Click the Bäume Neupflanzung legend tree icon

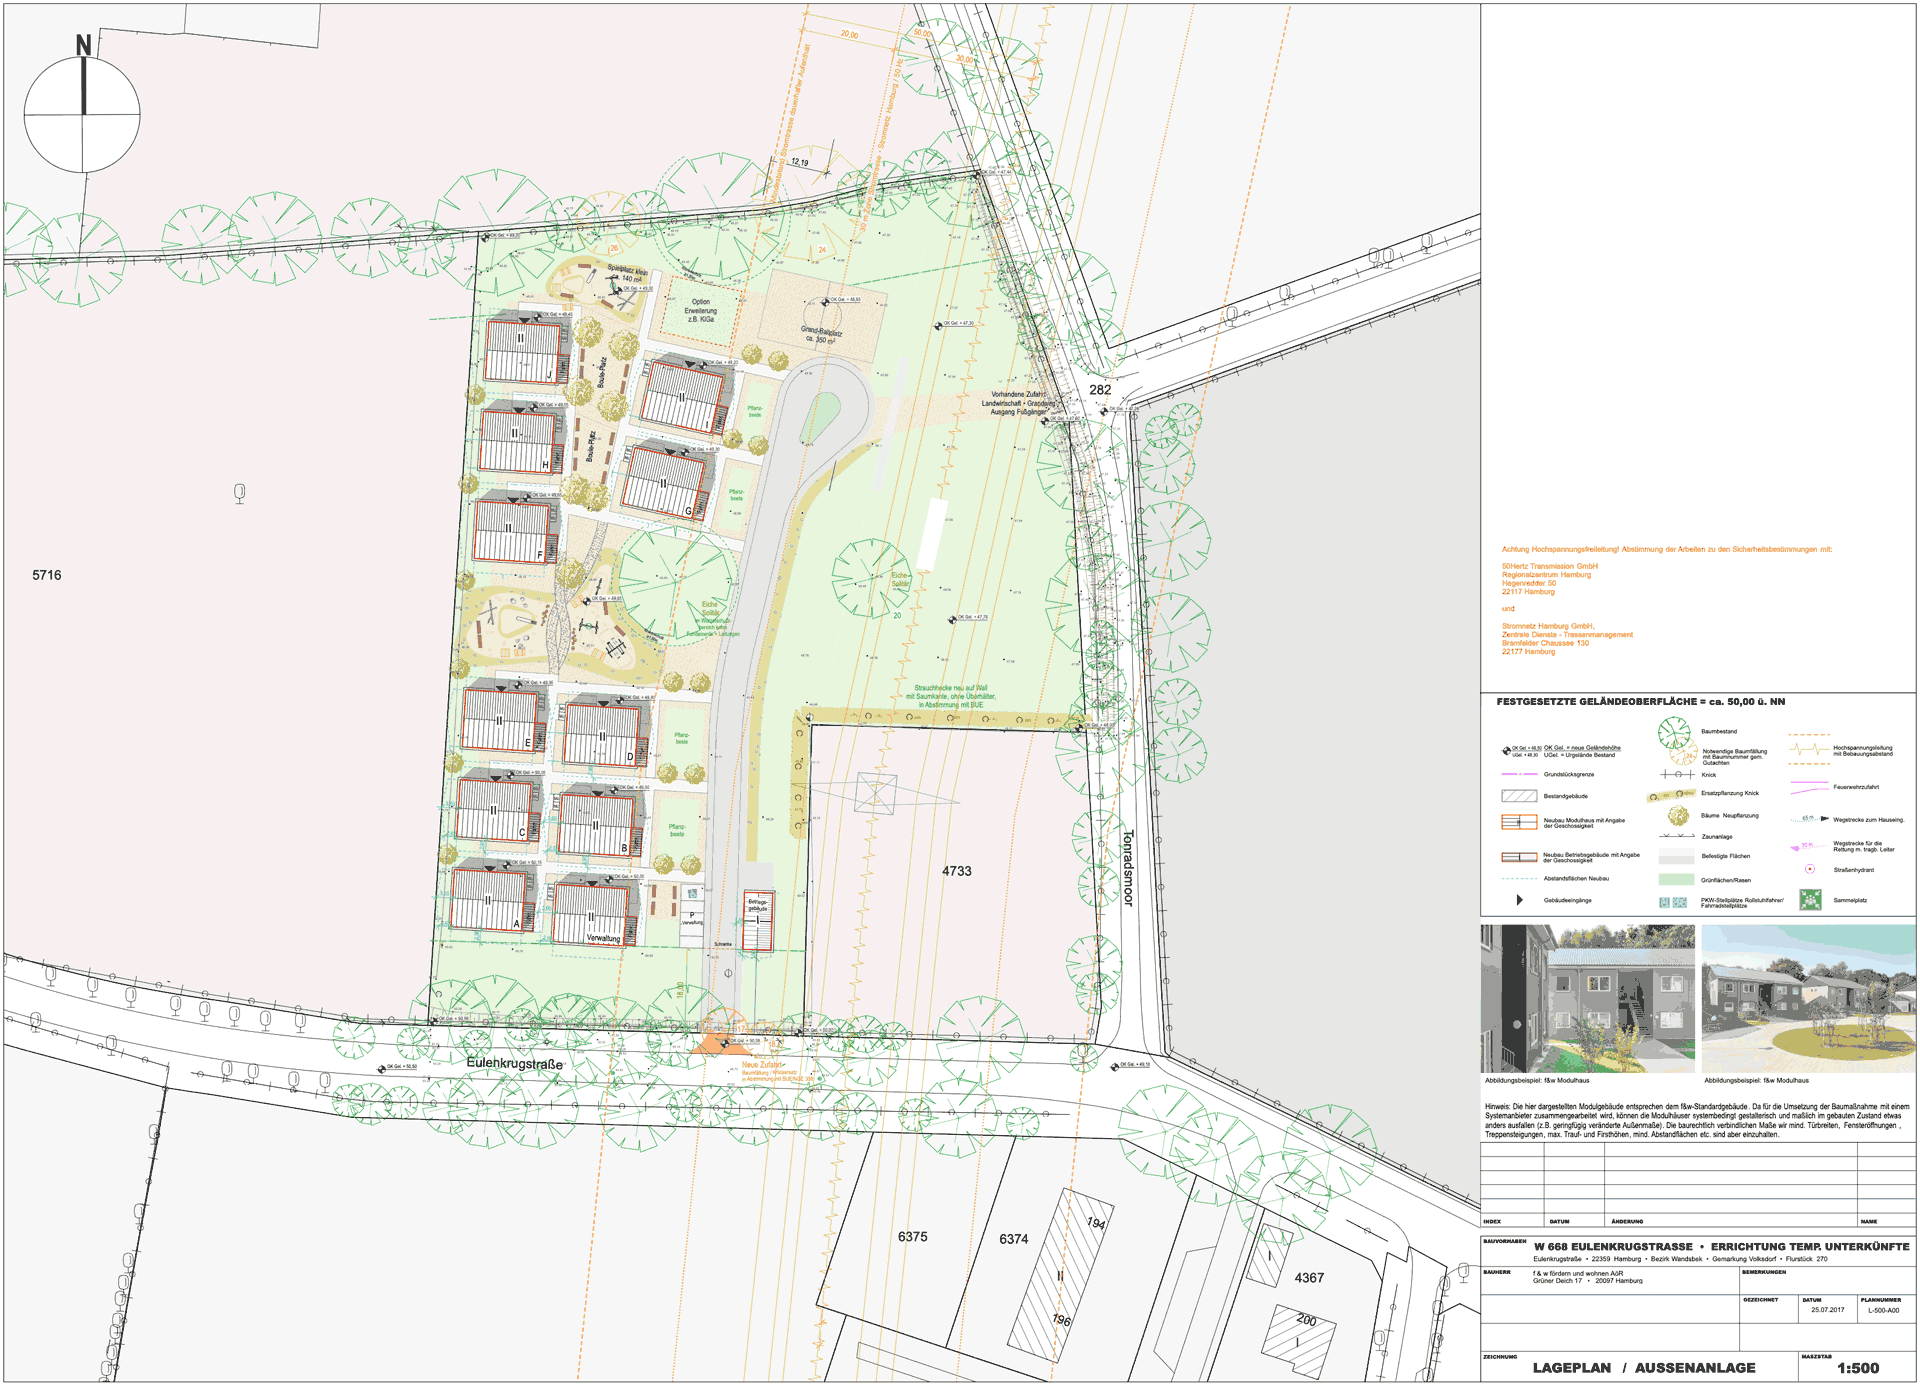[1678, 816]
